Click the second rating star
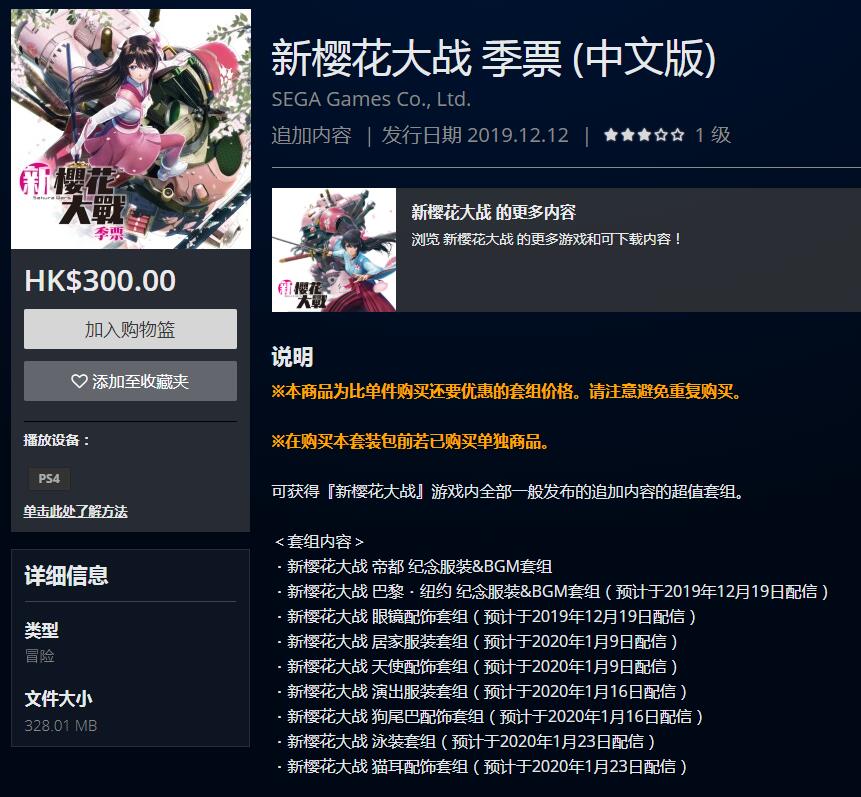This screenshot has height=797, width=861. pyautogui.click(x=628, y=135)
